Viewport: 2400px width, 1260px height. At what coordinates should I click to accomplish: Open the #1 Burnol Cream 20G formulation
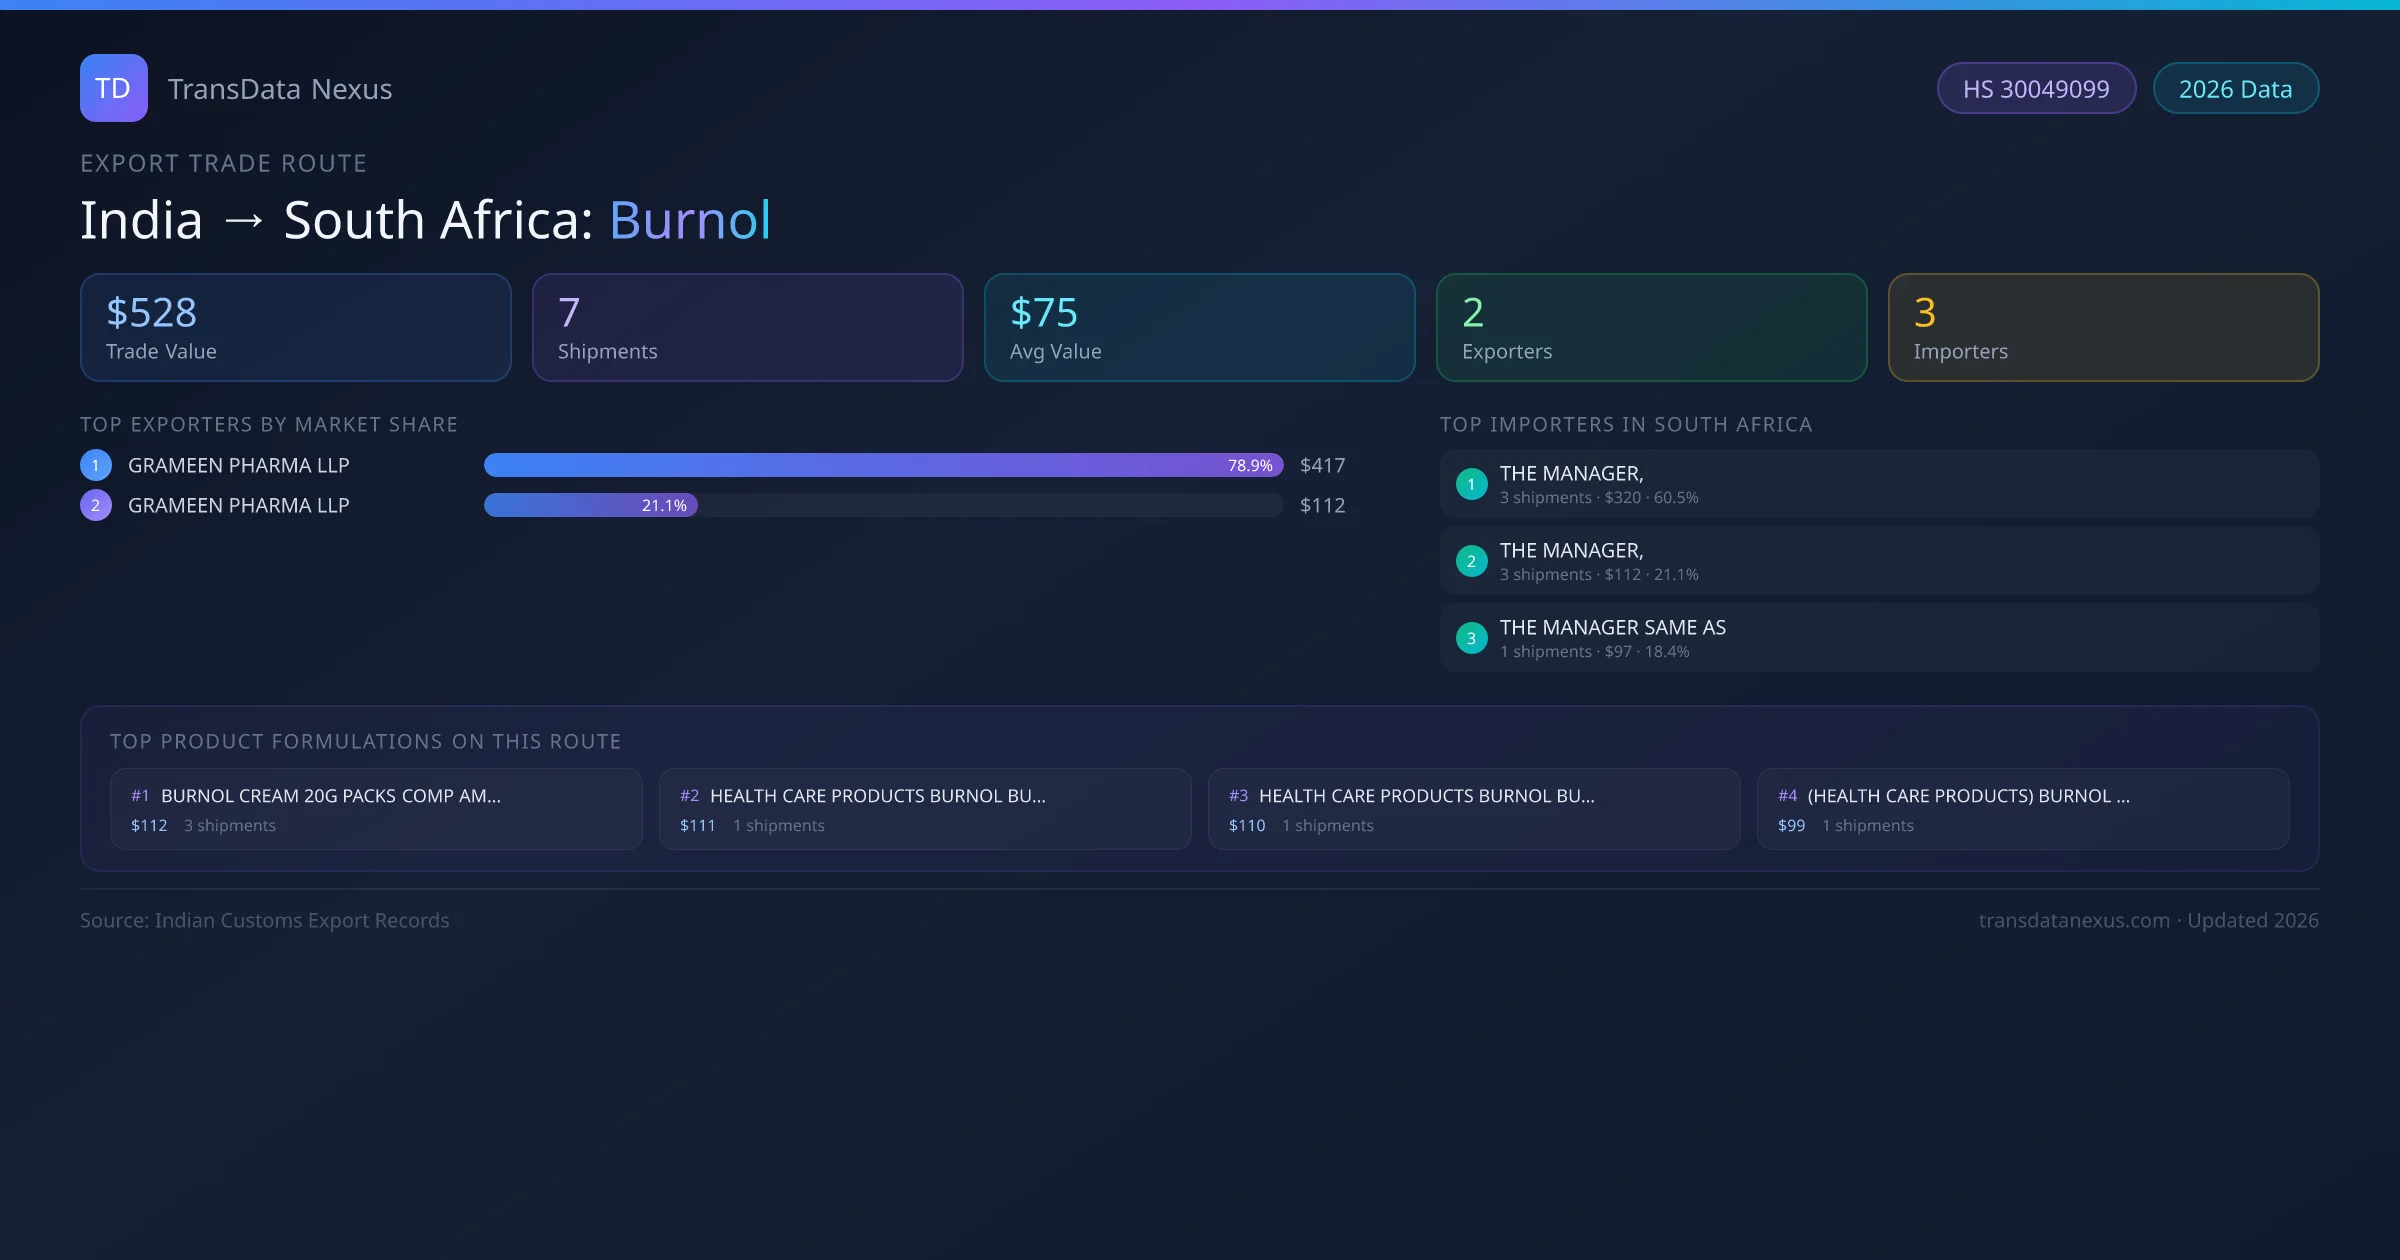pyautogui.click(x=376, y=809)
